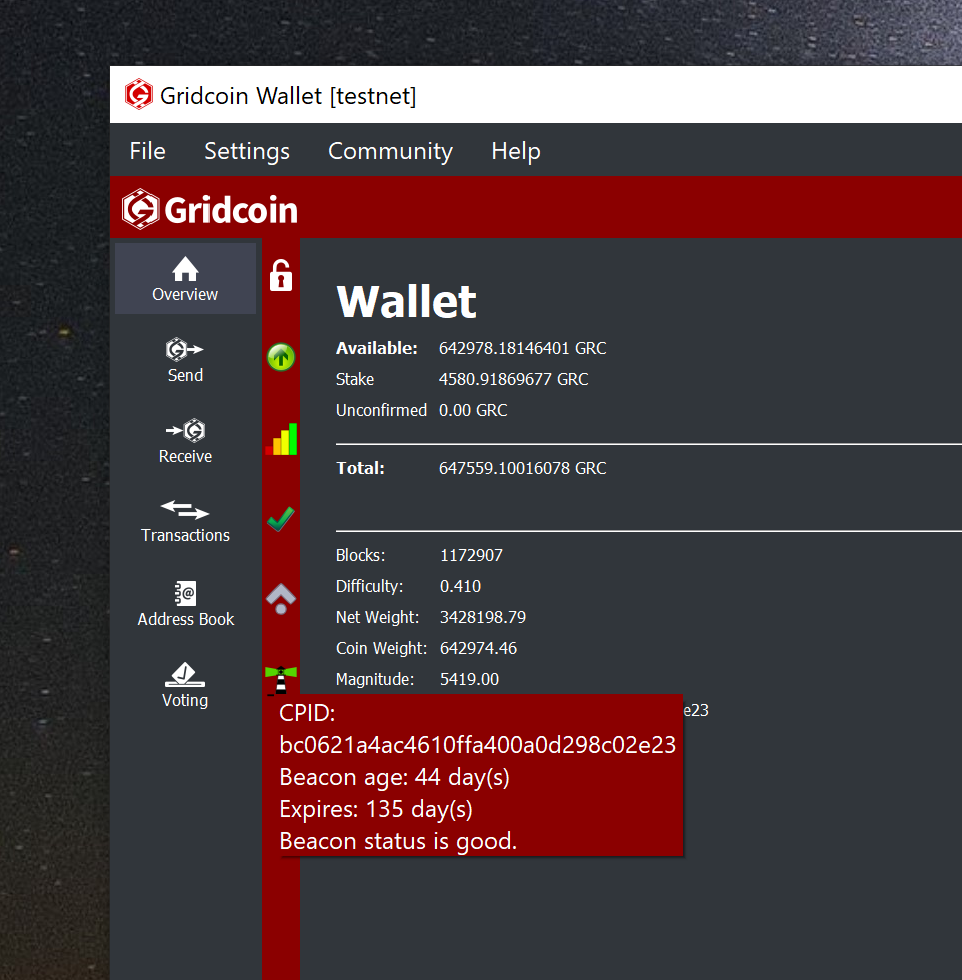Go to the Overview page
Image resolution: width=962 pixels, height=980 pixels.
tap(185, 279)
